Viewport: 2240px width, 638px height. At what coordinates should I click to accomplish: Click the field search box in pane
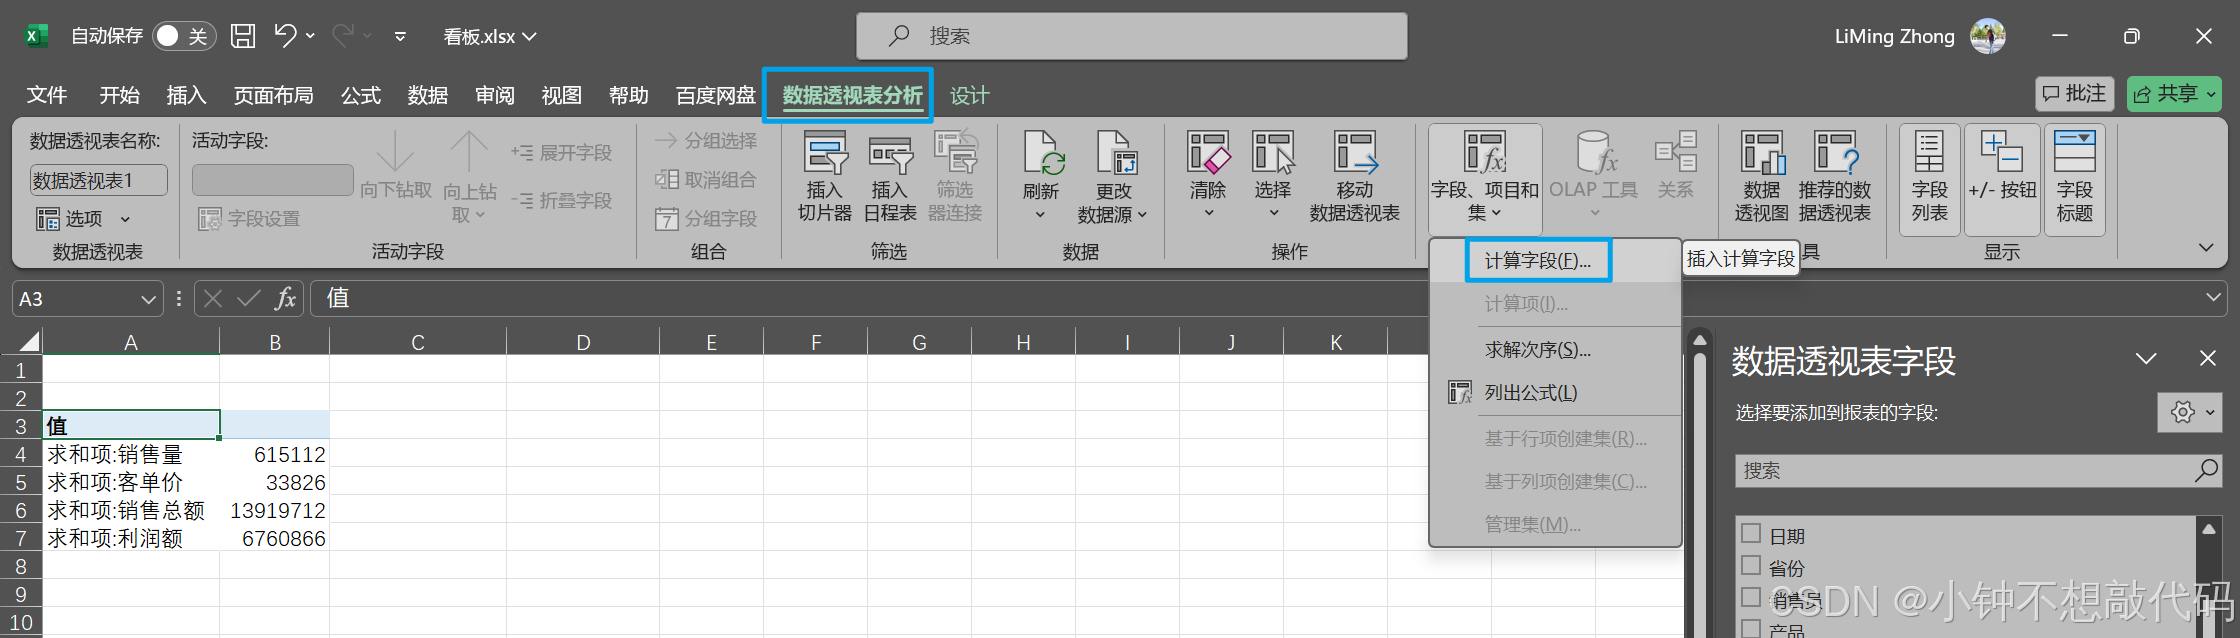click(x=1965, y=471)
